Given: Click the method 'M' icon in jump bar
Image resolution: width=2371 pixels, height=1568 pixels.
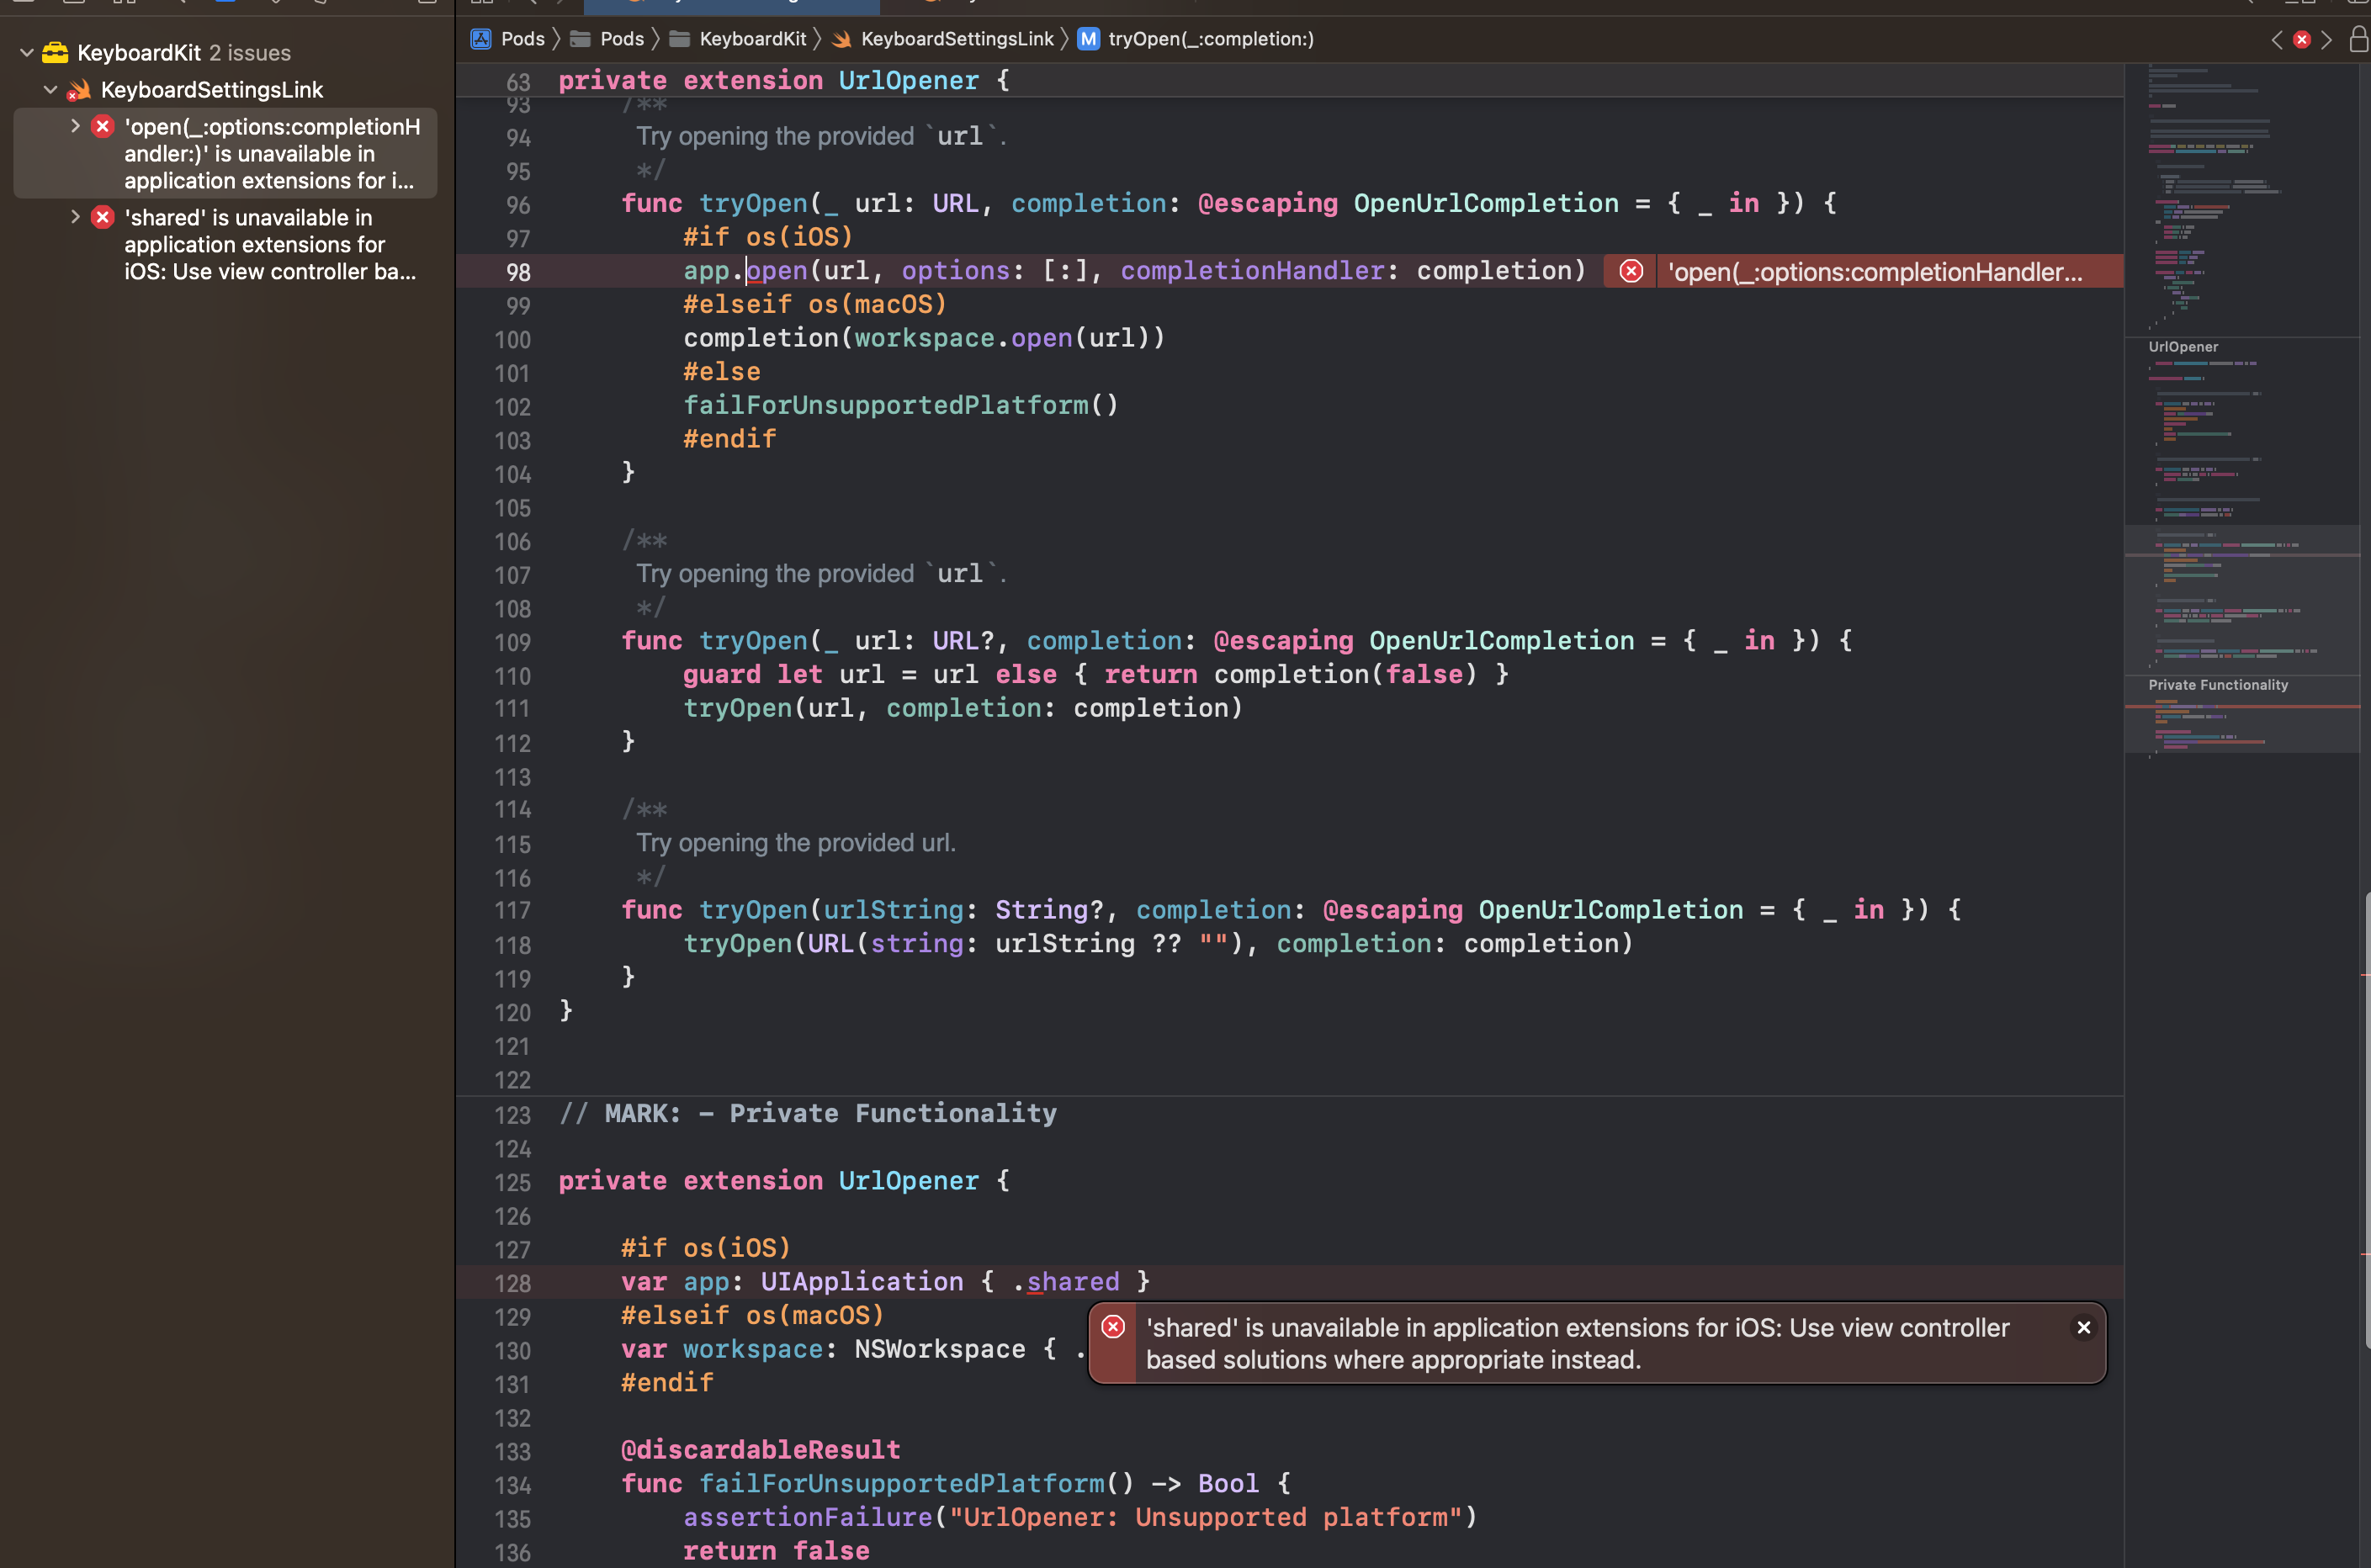Looking at the screenshot, I should [x=1088, y=39].
